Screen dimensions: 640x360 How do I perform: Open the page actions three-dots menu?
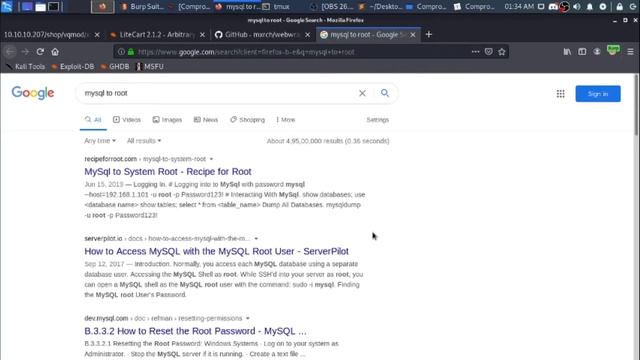[476, 52]
